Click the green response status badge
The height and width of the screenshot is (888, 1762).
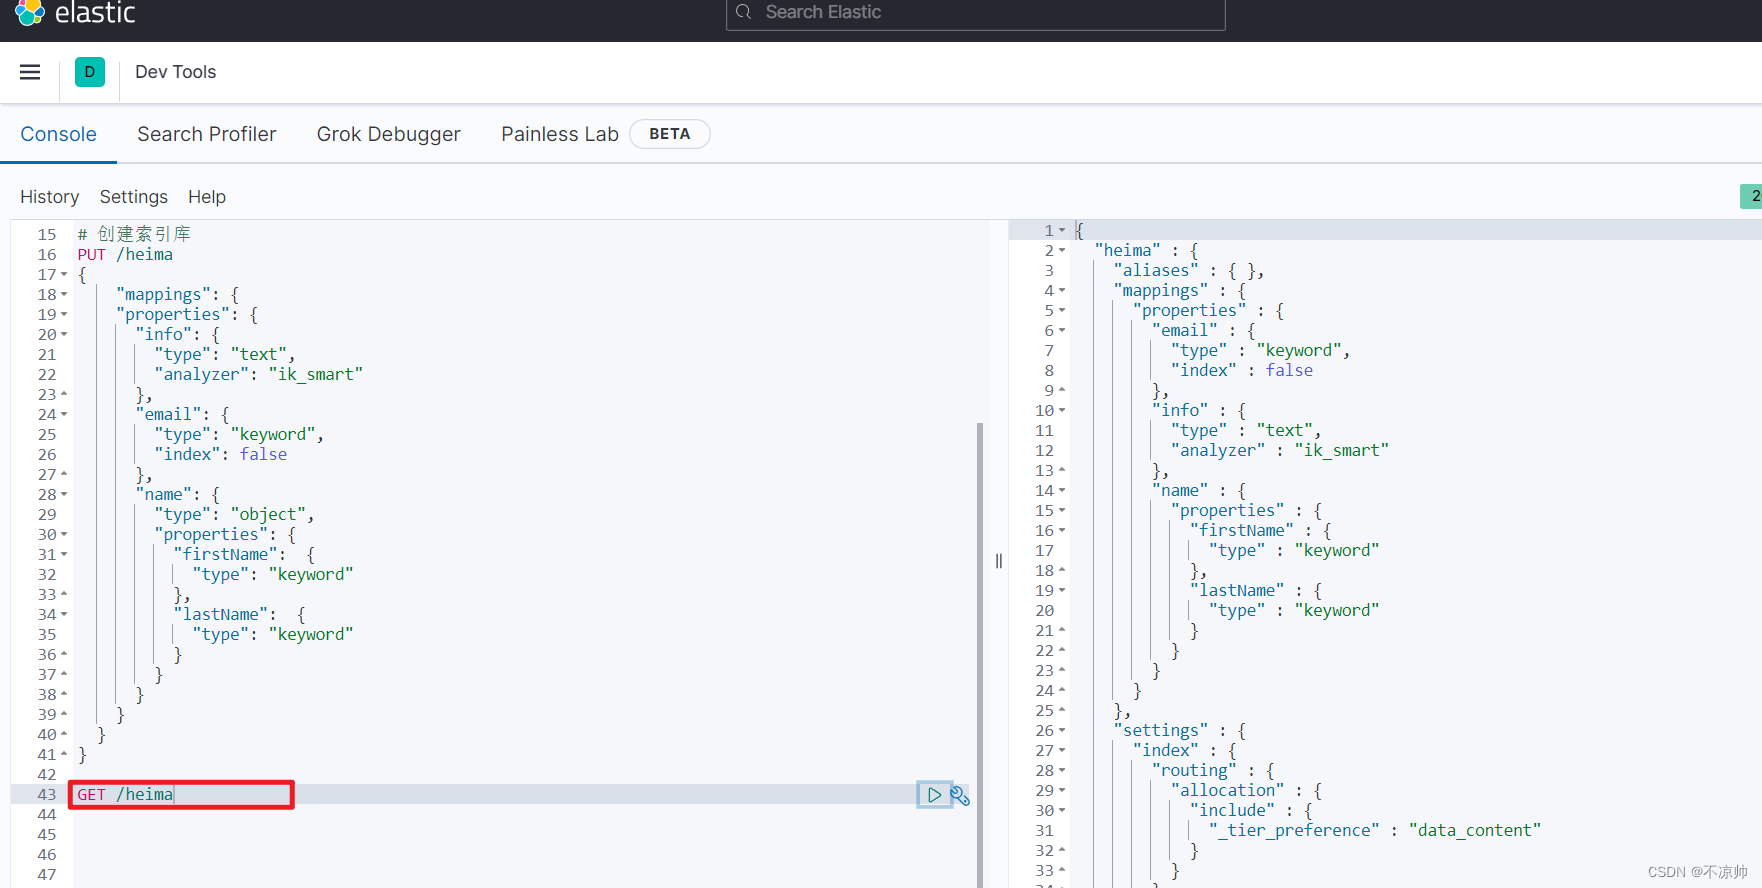[x=1751, y=196]
